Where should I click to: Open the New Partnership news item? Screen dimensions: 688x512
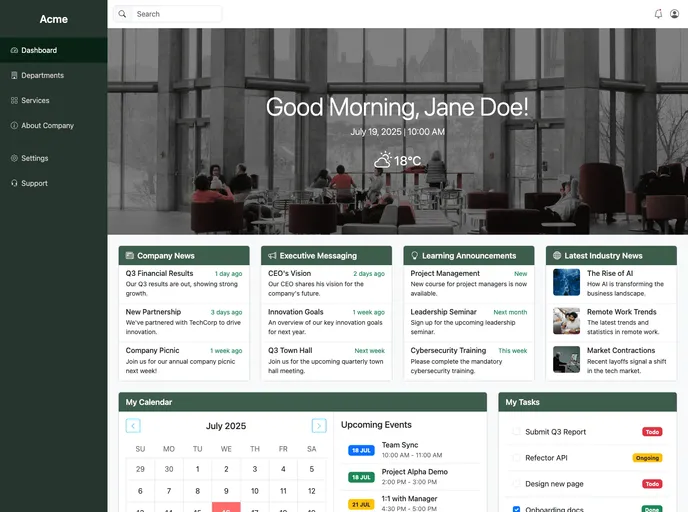184,322
